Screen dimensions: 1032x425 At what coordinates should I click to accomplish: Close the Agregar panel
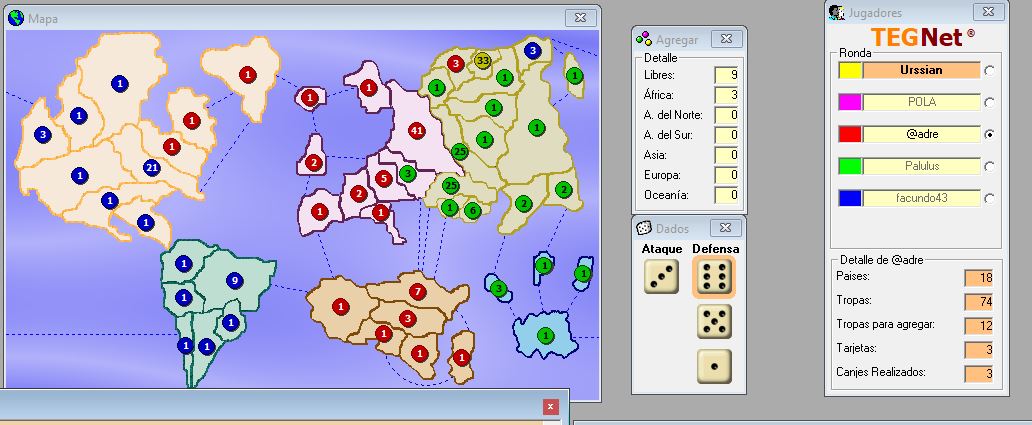726,39
